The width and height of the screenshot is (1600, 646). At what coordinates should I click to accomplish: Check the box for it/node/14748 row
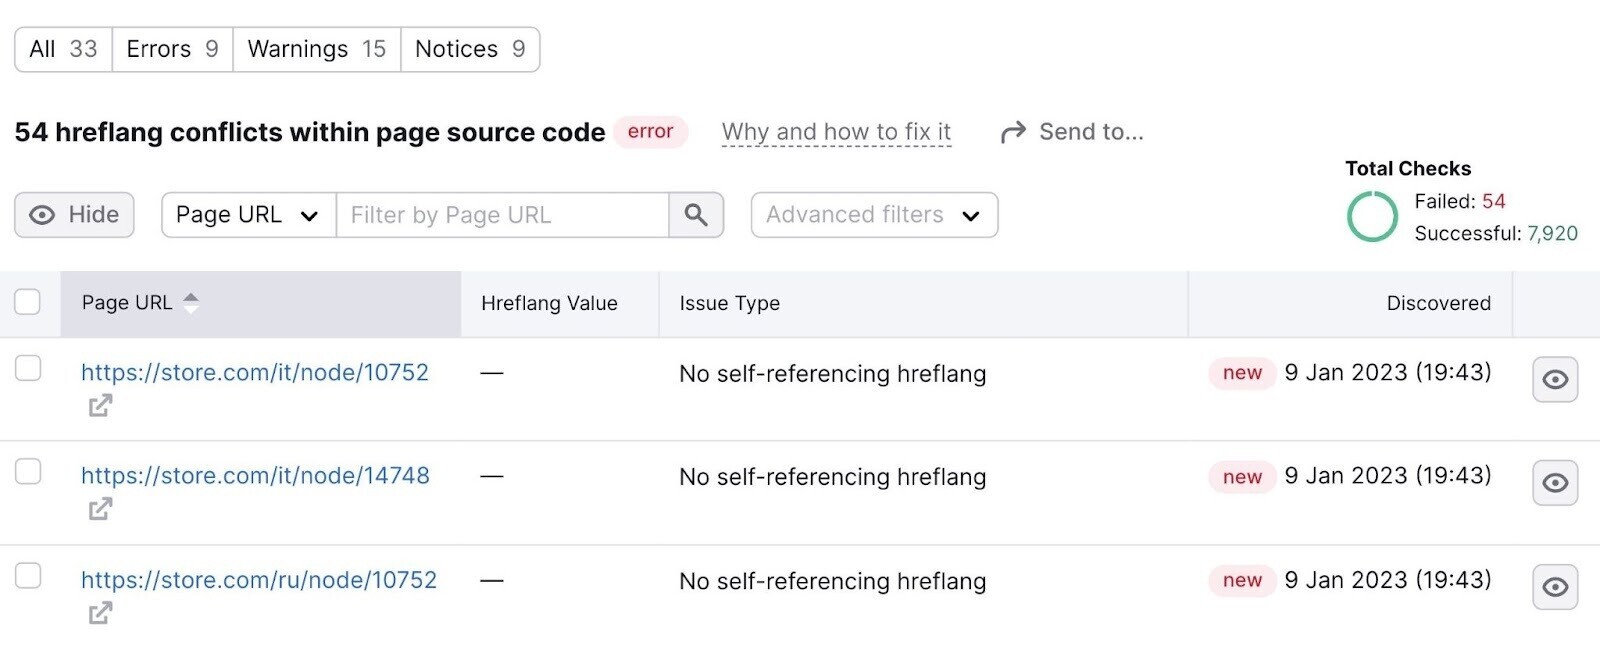(28, 471)
